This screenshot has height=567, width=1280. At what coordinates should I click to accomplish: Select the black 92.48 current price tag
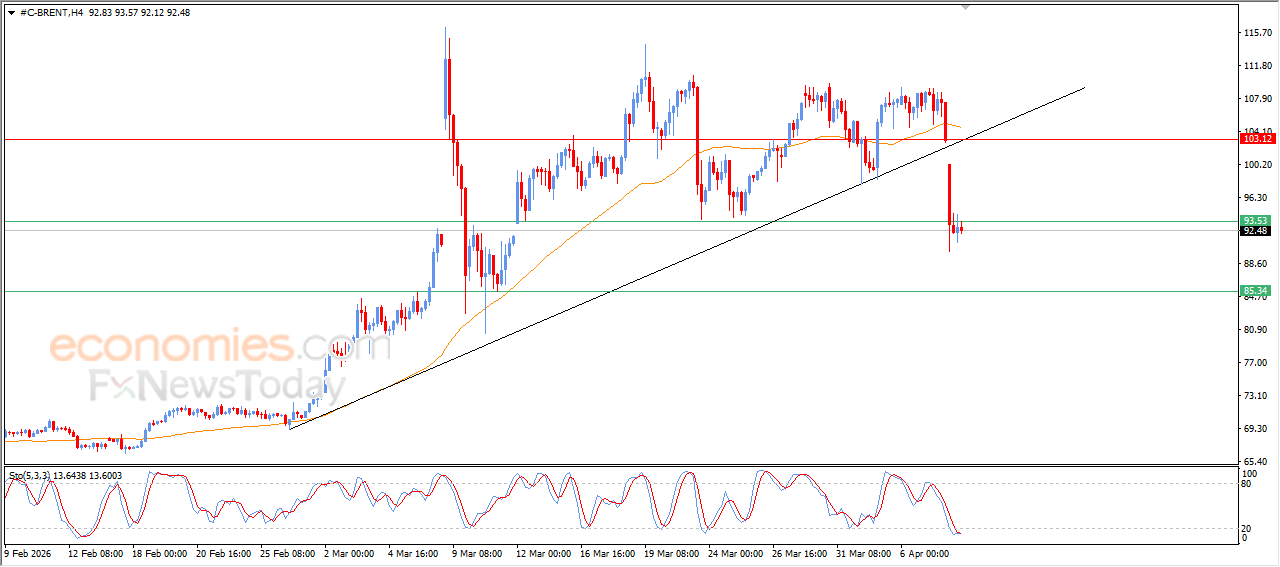pos(1255,231)
